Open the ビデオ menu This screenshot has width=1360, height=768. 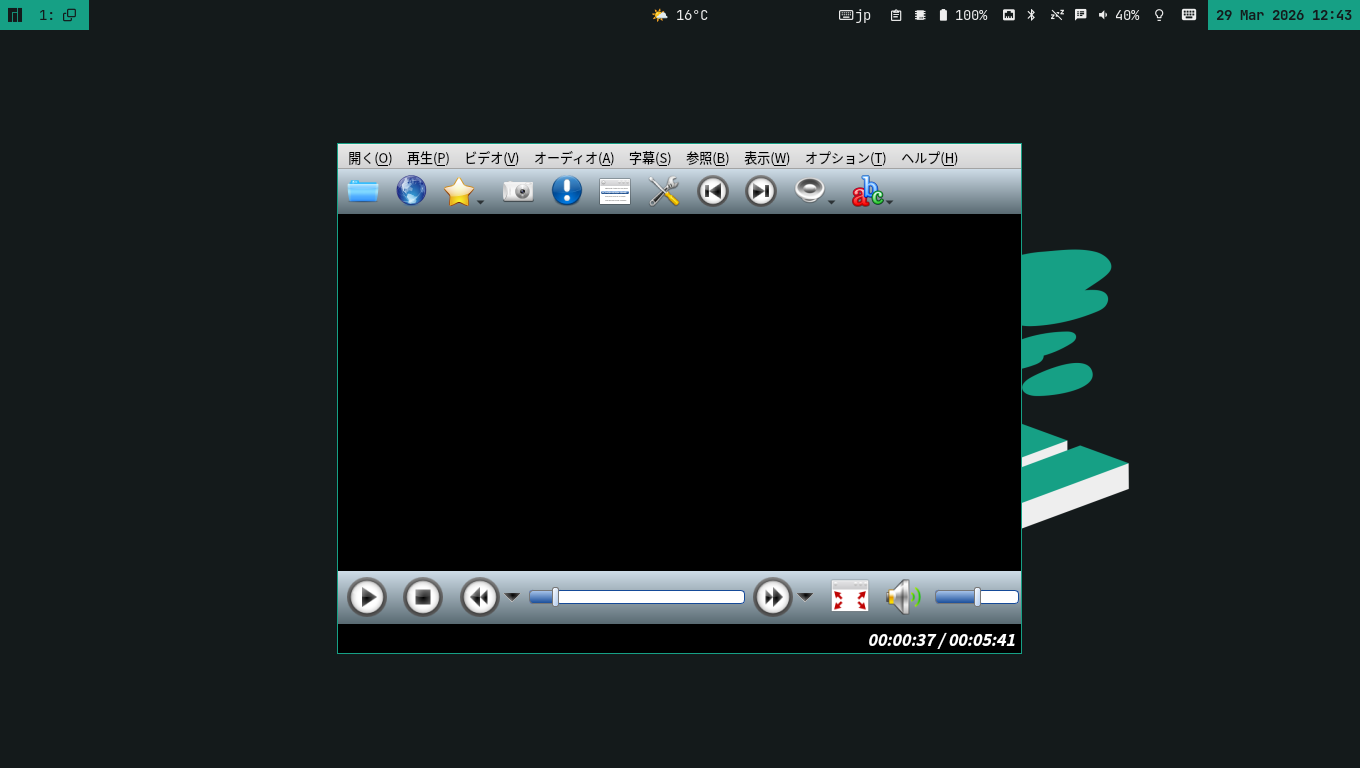click(491, 158)
